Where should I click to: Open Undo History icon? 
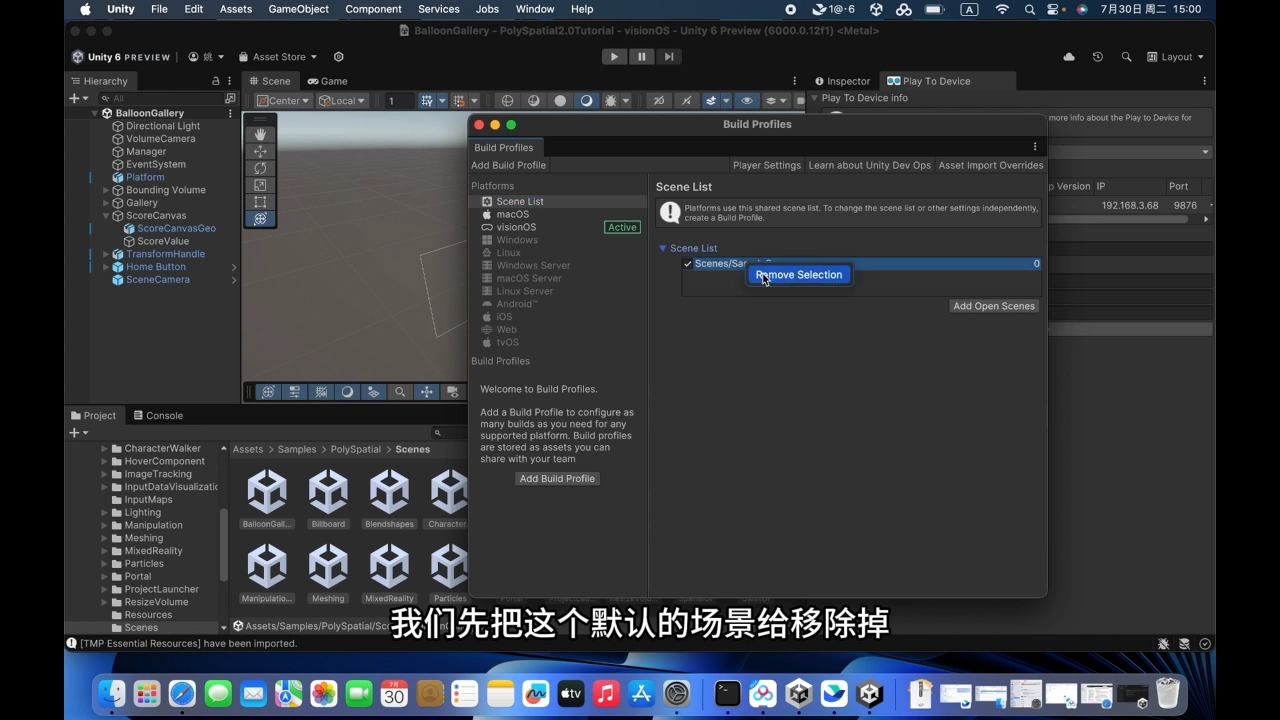click(x=1098, y=57)
